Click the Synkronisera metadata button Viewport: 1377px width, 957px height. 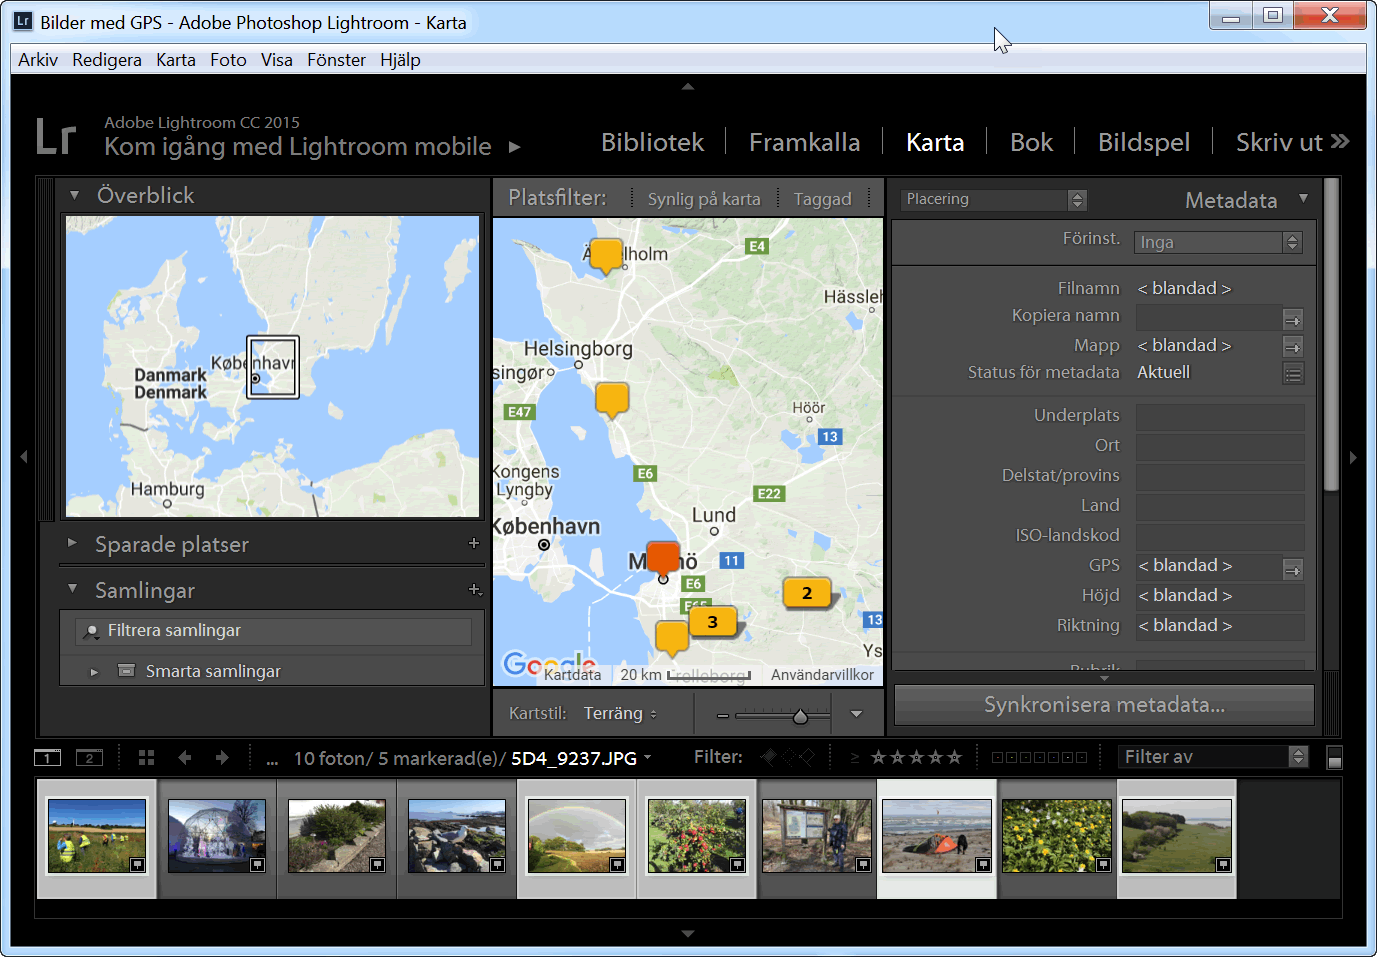(1103, 705)
